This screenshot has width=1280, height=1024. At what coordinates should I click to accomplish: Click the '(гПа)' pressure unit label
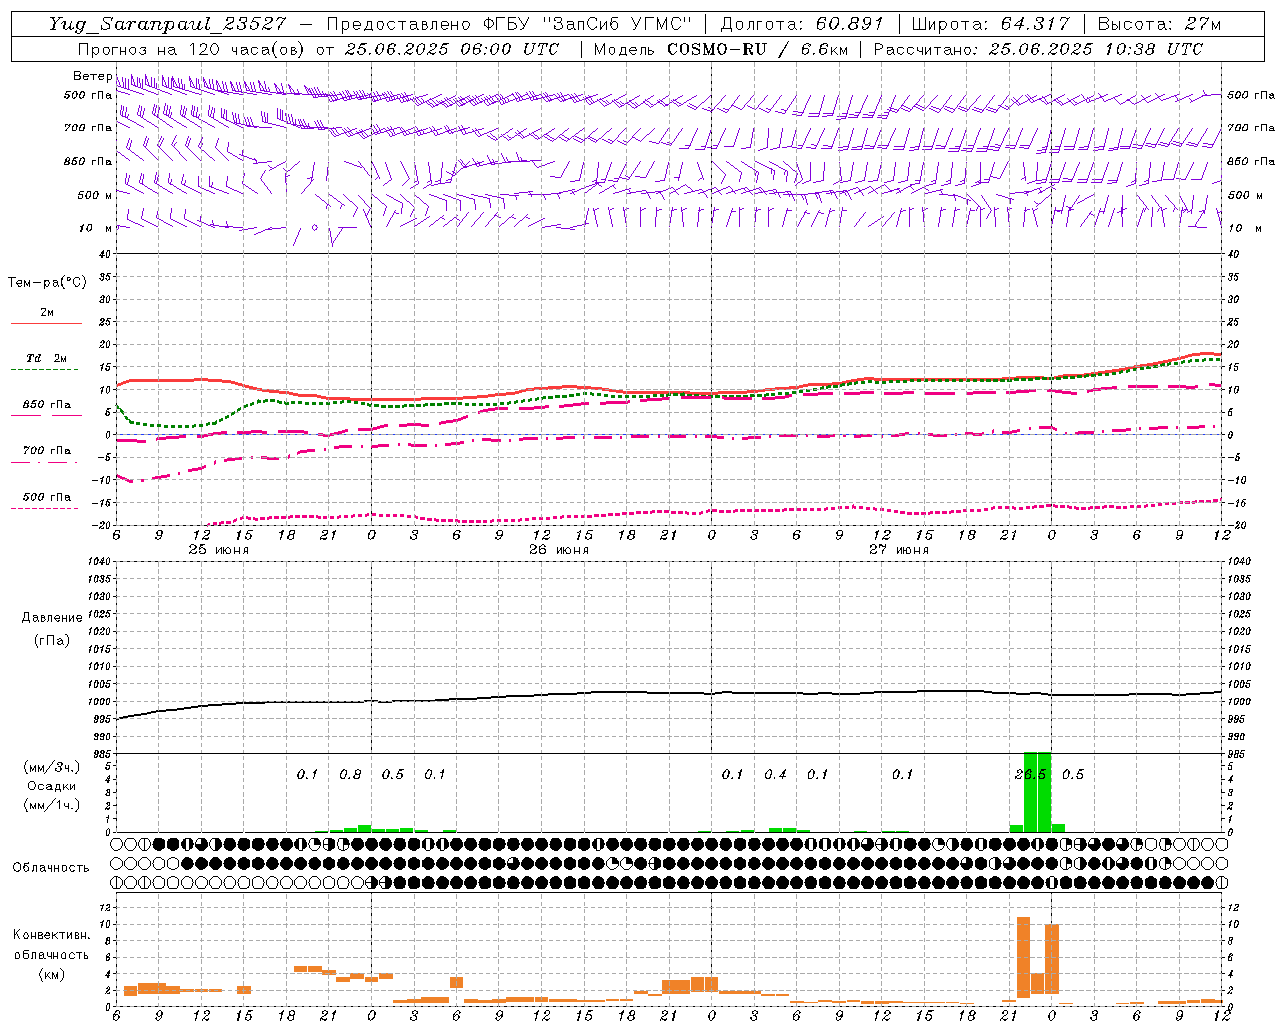52,640
